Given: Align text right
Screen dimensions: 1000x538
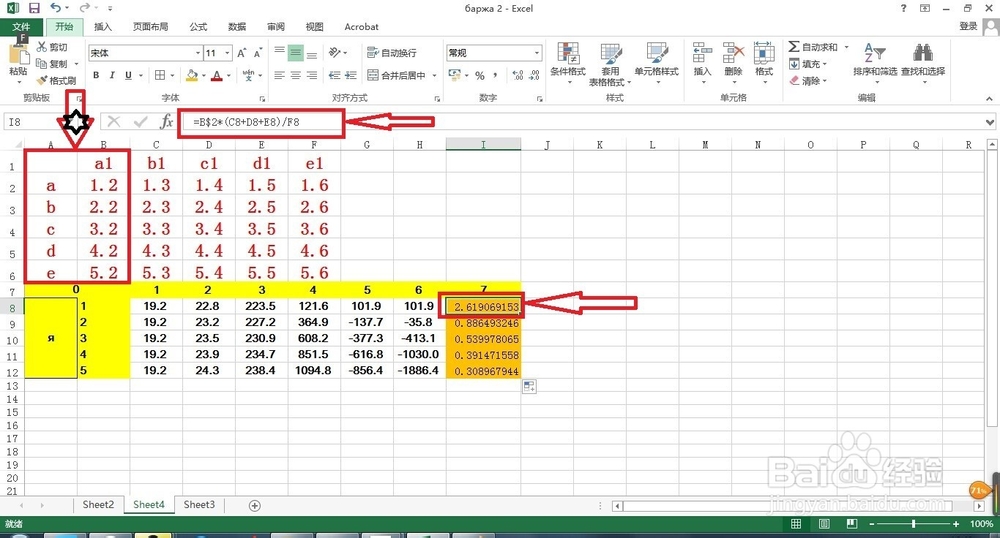Looking at the screenshot, I should coord(312,75).
